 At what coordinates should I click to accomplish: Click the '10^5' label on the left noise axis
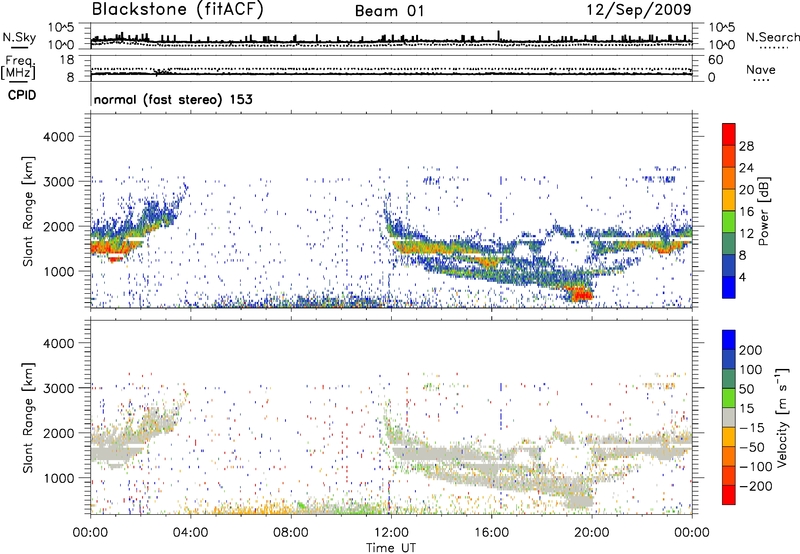(61, 27)
